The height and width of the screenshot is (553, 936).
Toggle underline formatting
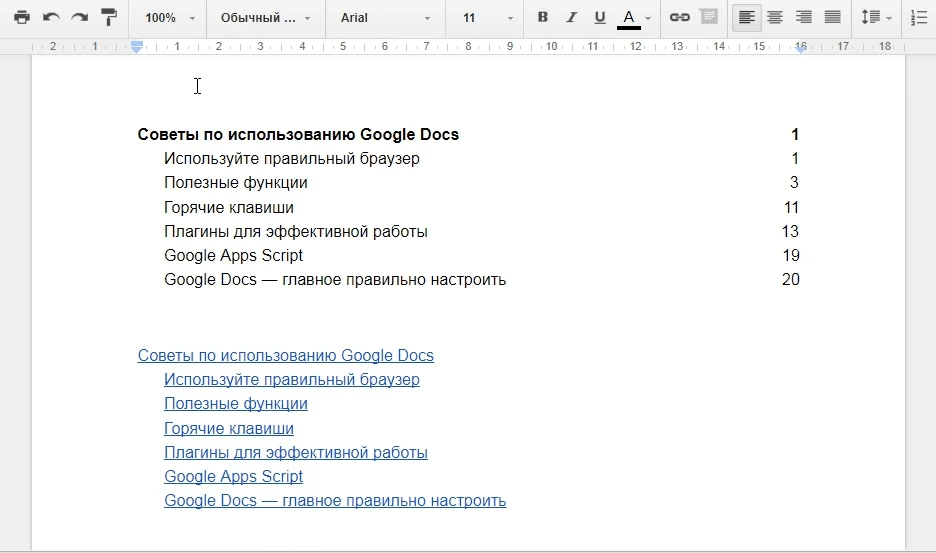[600, 18]
